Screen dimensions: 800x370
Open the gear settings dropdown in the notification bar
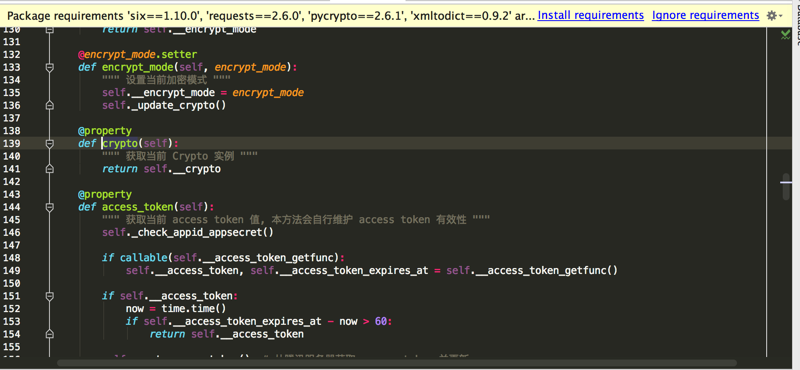(774, 16)
